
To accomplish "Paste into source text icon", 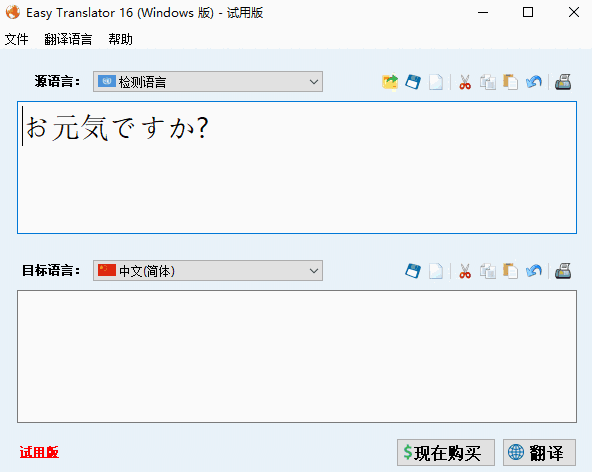I will (x=510, y=82).
